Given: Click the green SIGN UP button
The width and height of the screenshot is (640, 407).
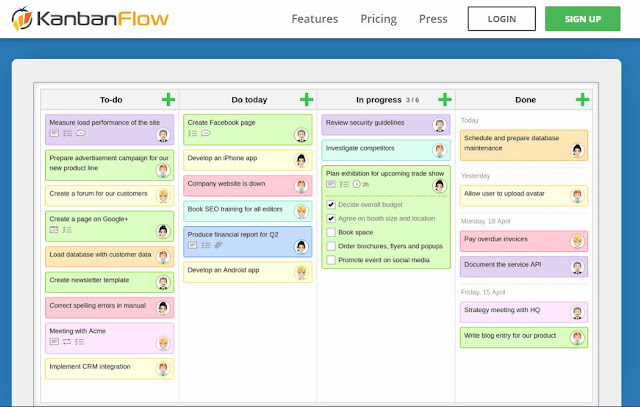Looking at the screenshot, I should (x=582, y=19).
